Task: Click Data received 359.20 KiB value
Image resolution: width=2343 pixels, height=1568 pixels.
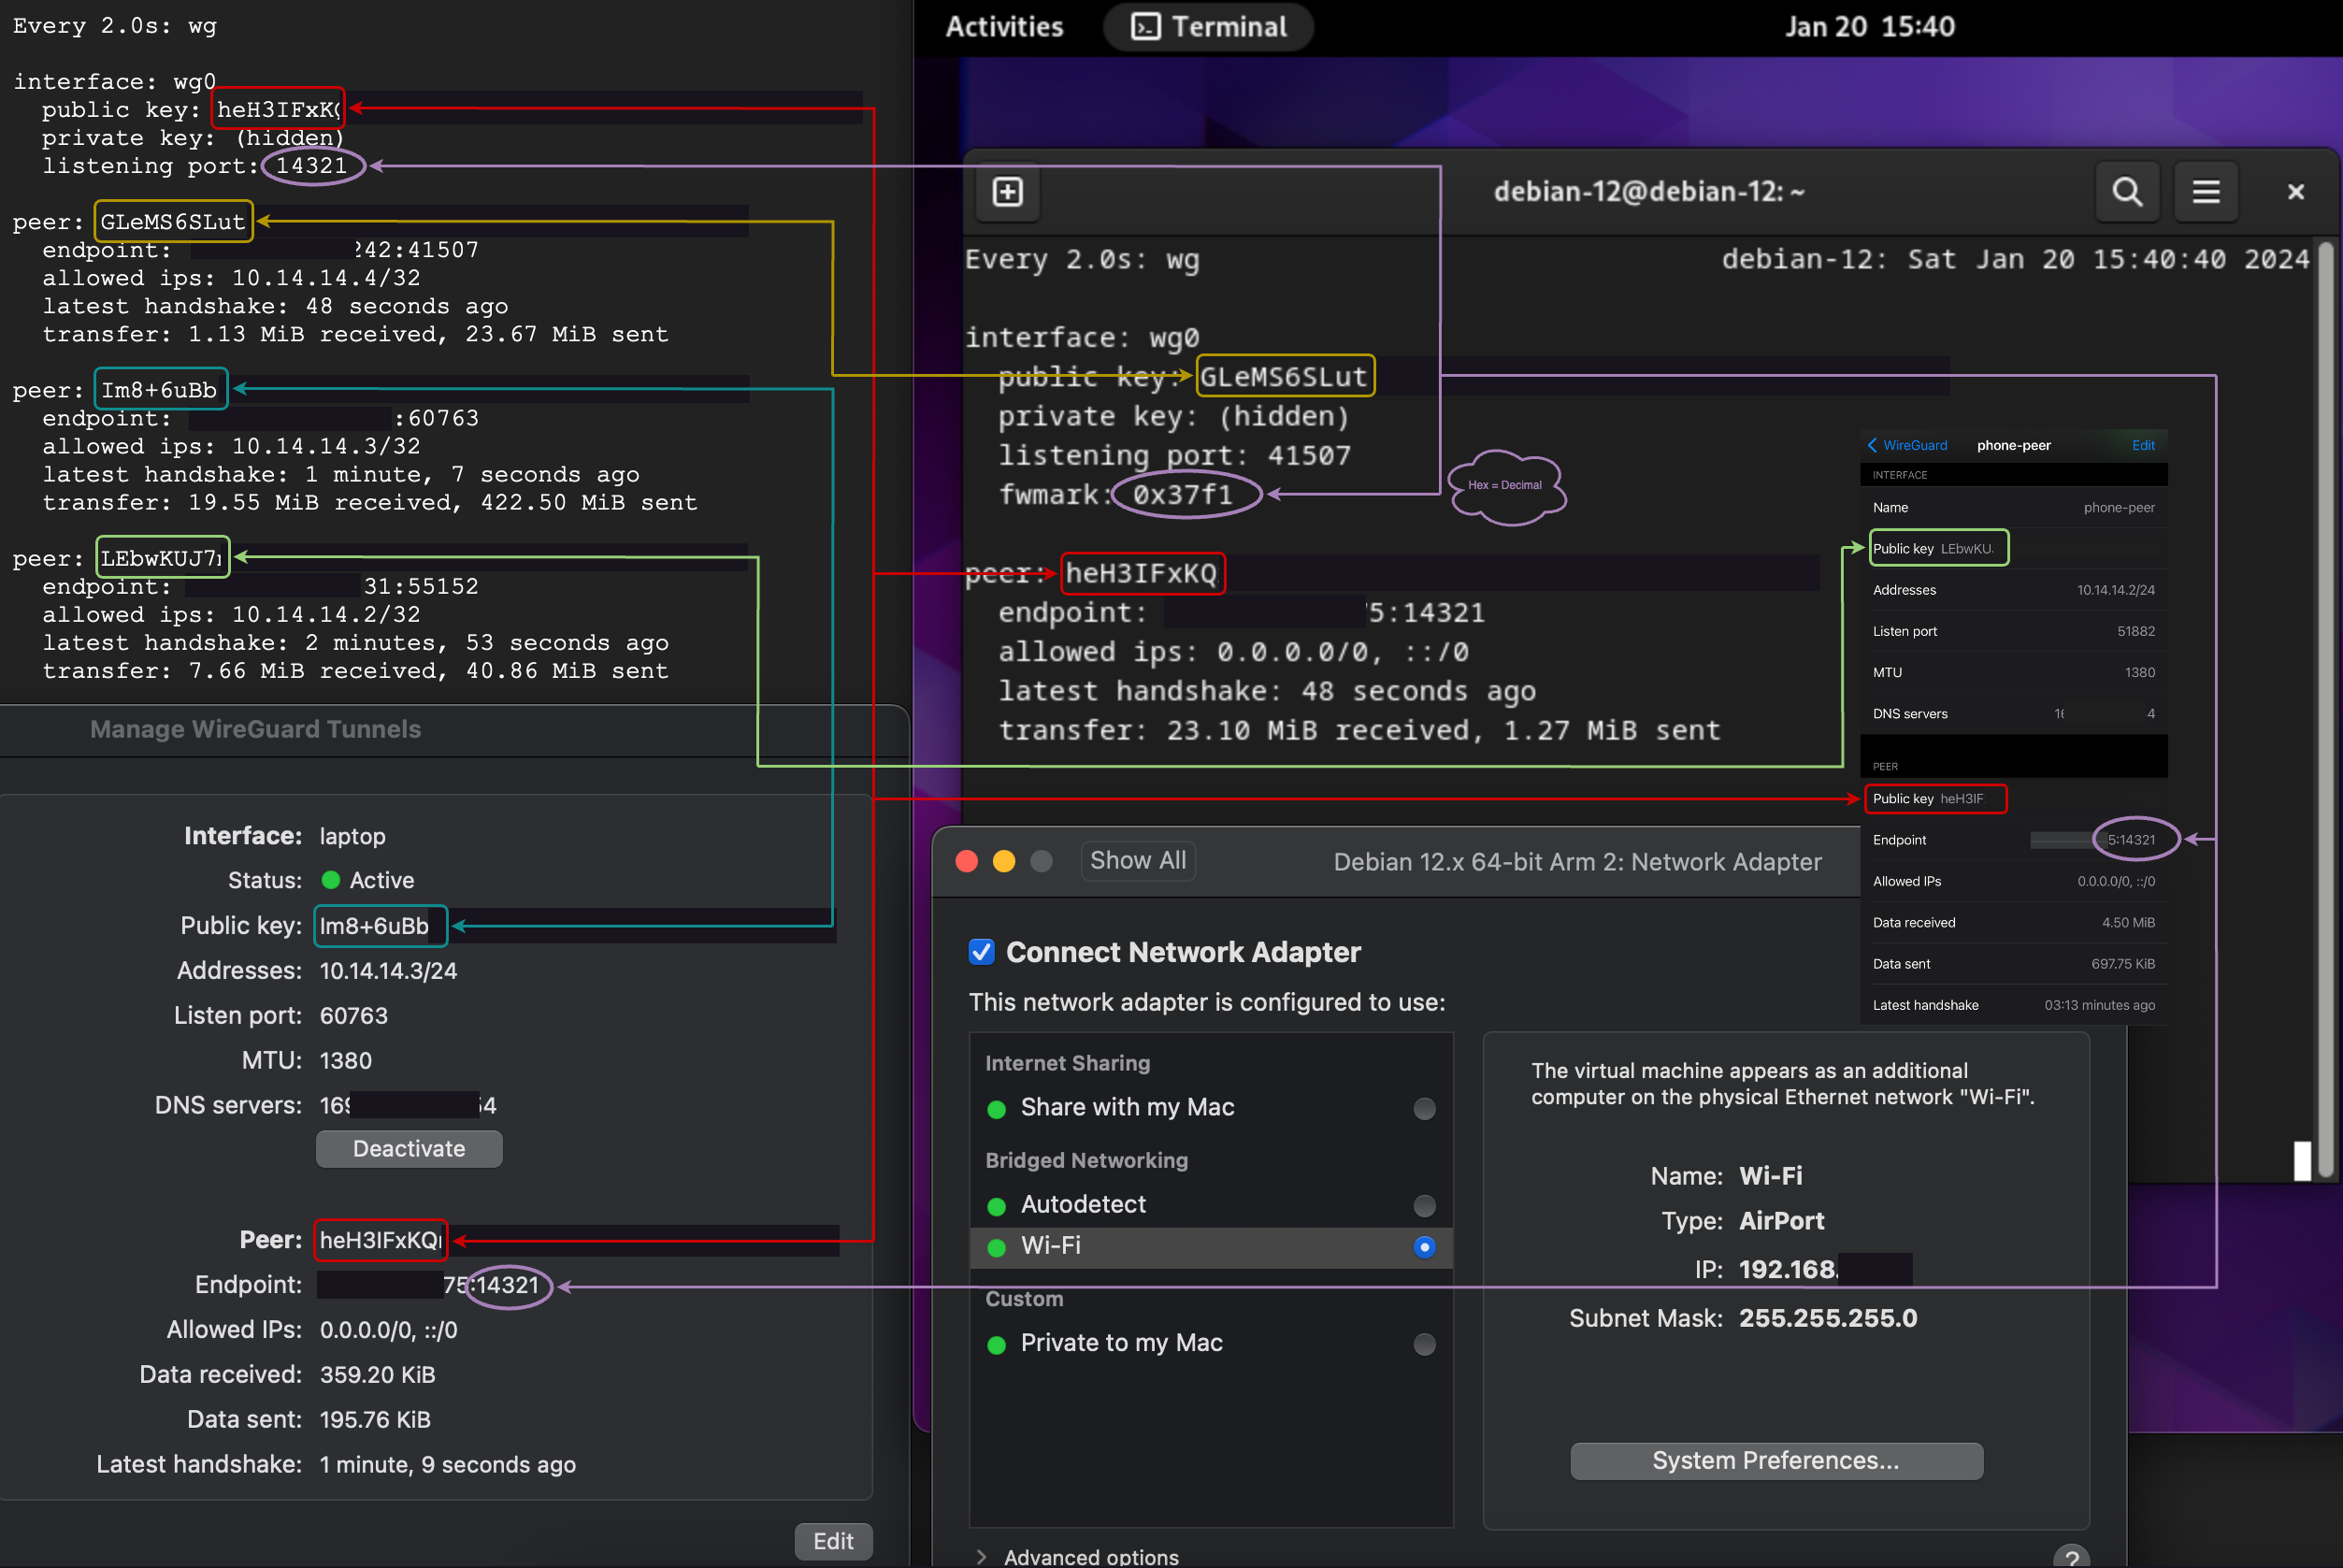Action: [x=377, y=1375]
